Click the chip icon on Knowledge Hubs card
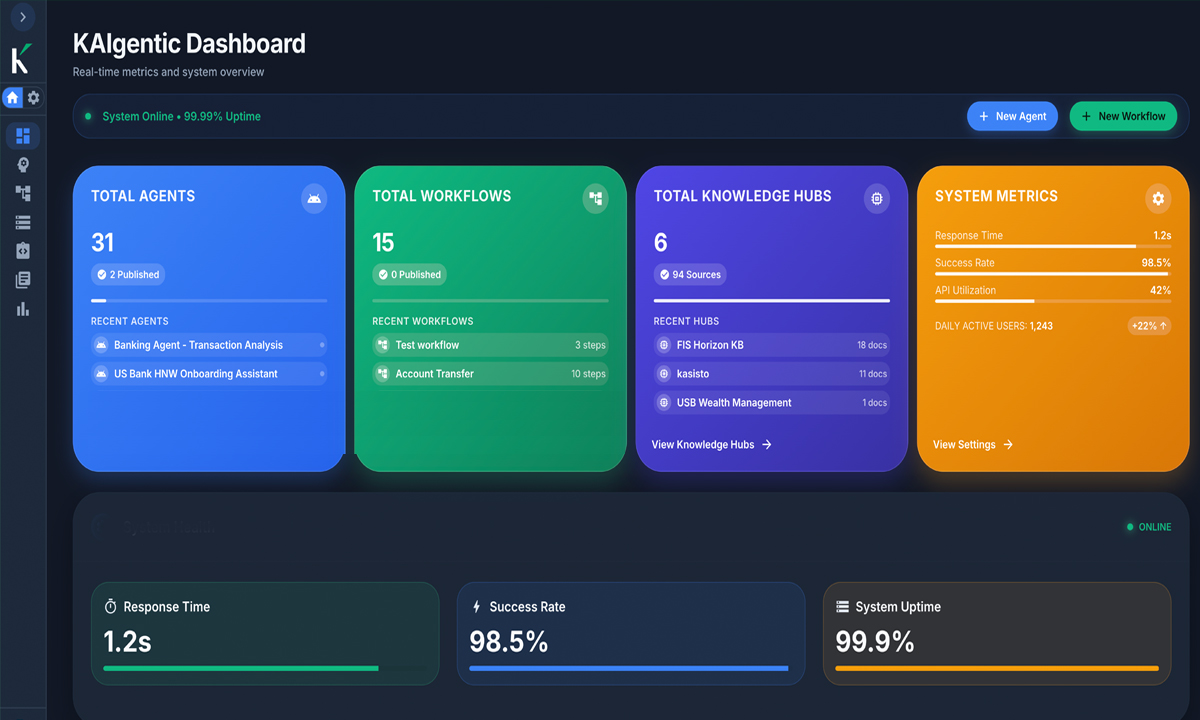The width and height of the screenshot is (1200, 720). click(876, 199)
